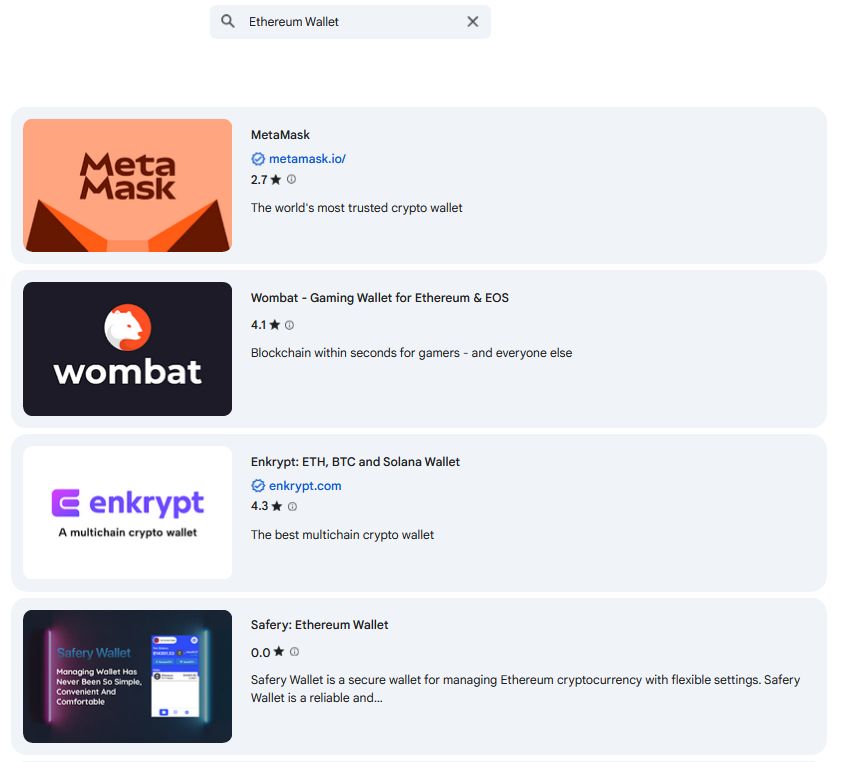Click the verified badge next to metamask.io

point(257,158)
